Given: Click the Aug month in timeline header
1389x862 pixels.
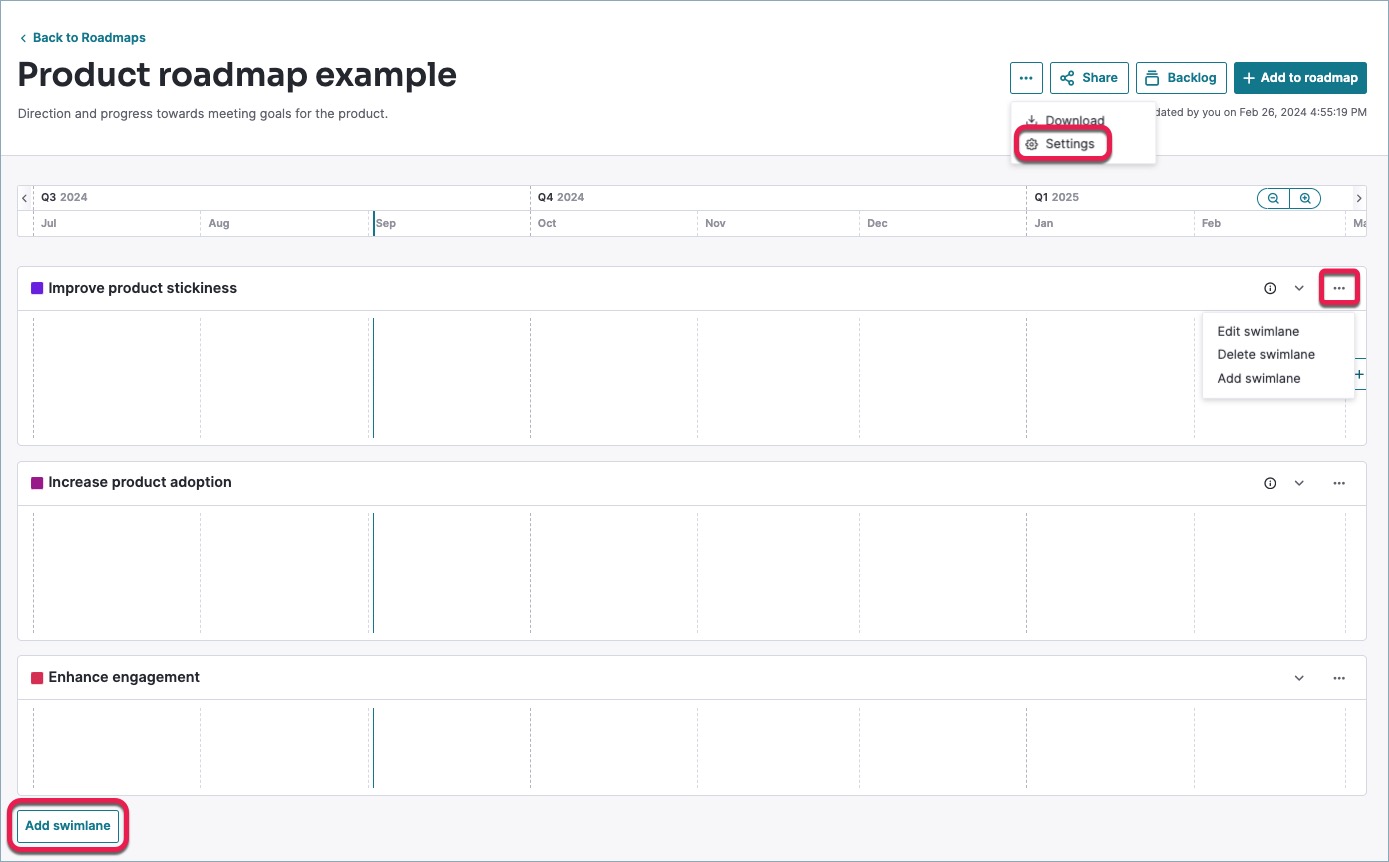Looking at the screenshot, I should (219, 223).
